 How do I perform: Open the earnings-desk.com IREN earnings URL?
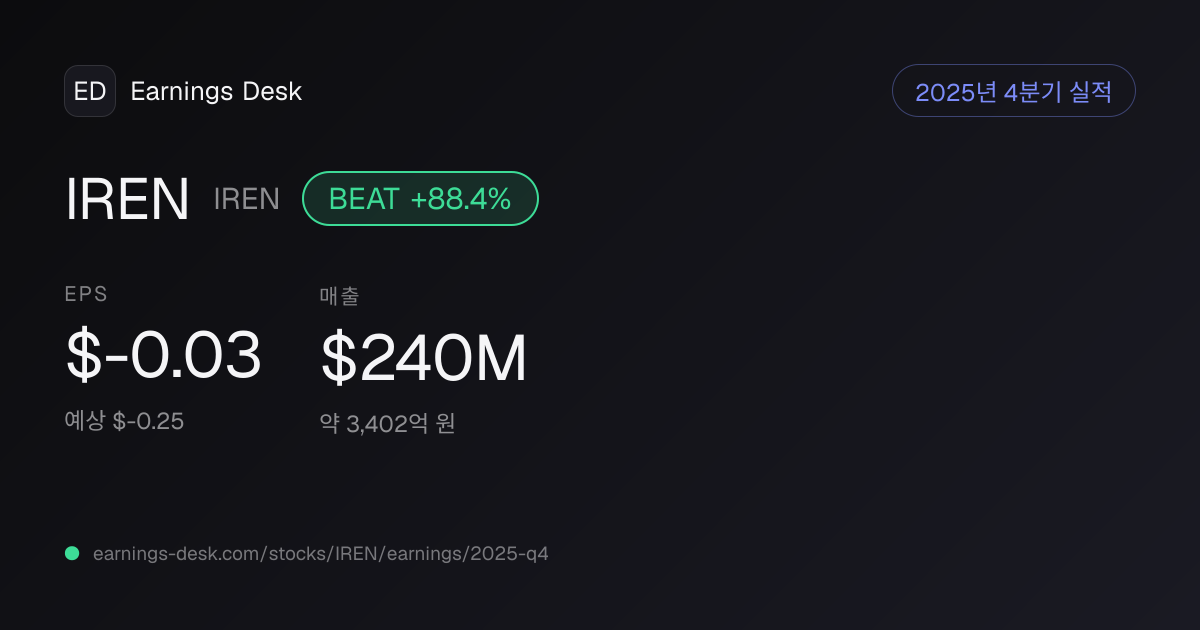(320, 553)
